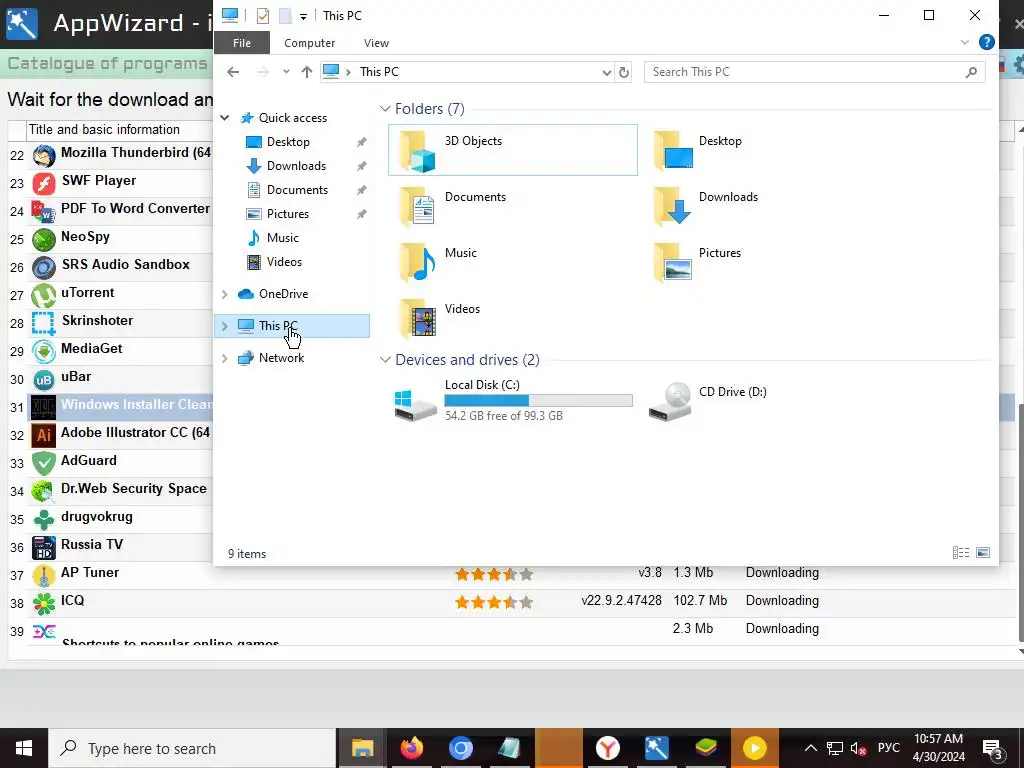Unpin Pictures from Quick access
The image size is (1024, 768).
click(361, 214)
